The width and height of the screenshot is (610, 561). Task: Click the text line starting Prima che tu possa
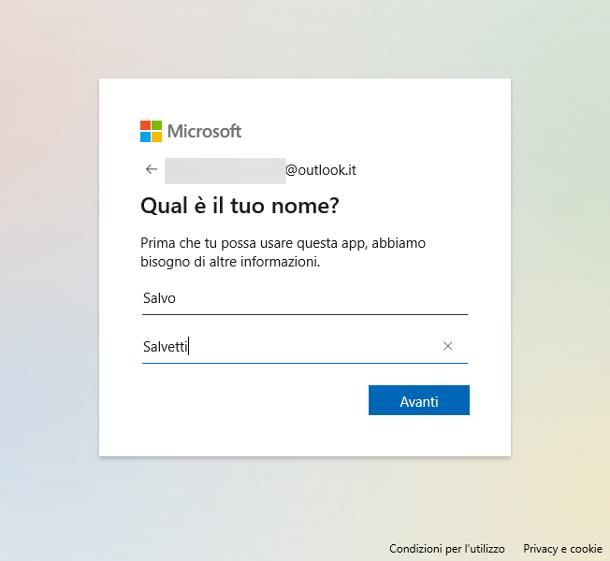point(283,243)
